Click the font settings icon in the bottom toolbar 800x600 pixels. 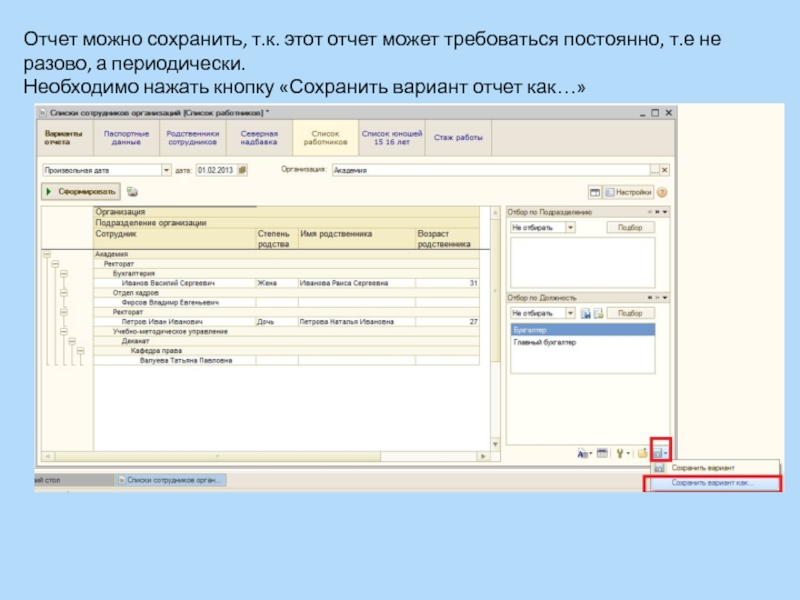click(584, 453)
